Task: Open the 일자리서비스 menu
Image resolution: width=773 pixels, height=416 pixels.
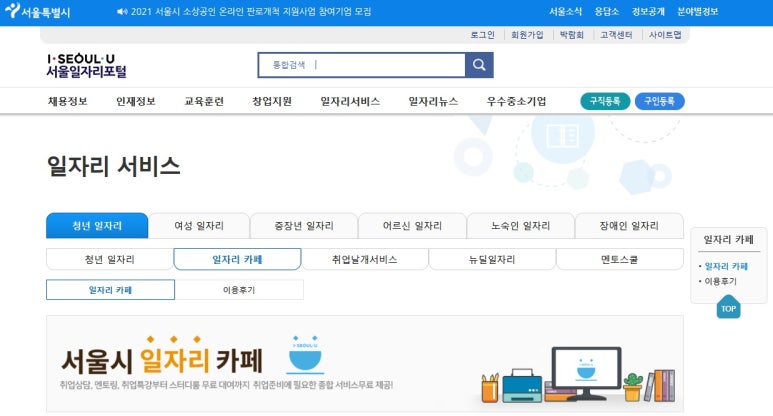Action: click(x=350, y=101)
